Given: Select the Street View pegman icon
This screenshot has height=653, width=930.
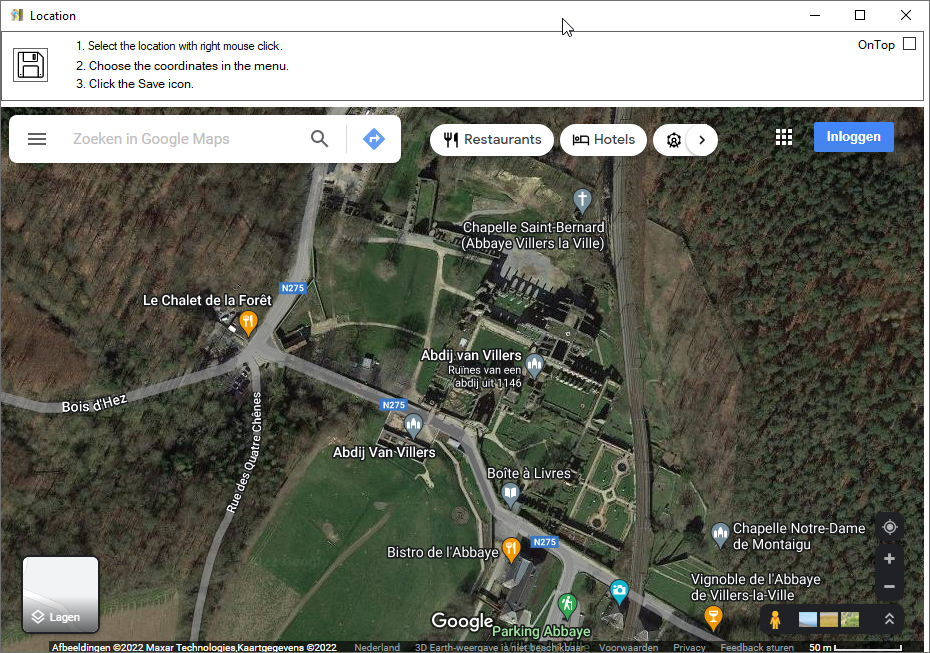Looking at the screenshot, I should pyautogui.click(x=775, y=619).
